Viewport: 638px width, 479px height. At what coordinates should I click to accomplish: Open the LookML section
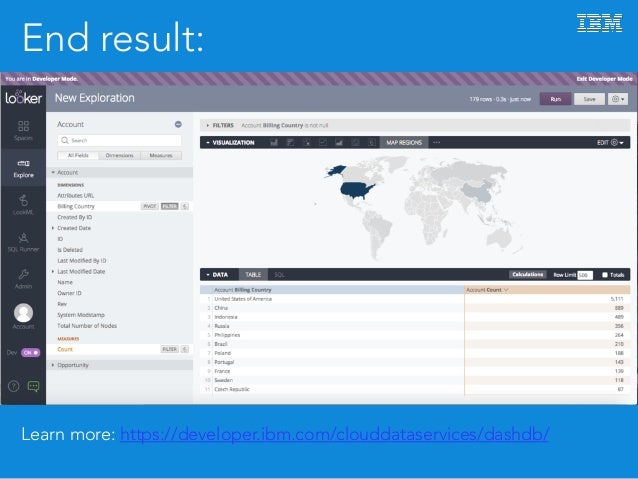(23, 205)
